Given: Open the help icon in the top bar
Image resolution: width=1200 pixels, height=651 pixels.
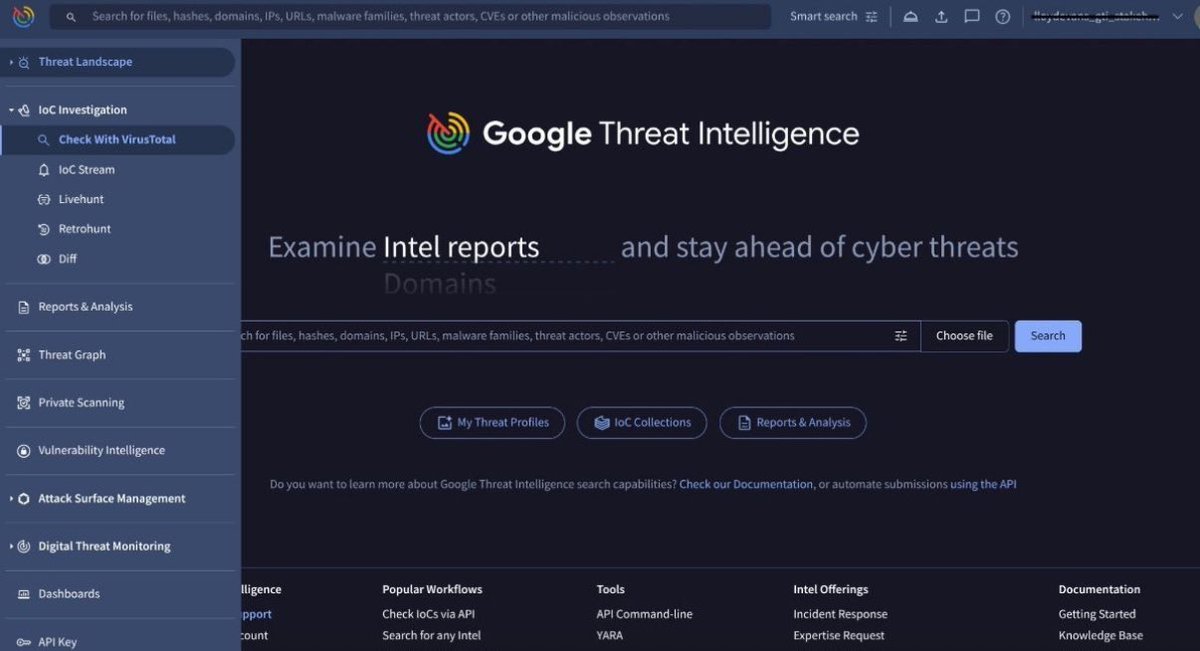Looking at the screenshot, I should coord(1002,16).
